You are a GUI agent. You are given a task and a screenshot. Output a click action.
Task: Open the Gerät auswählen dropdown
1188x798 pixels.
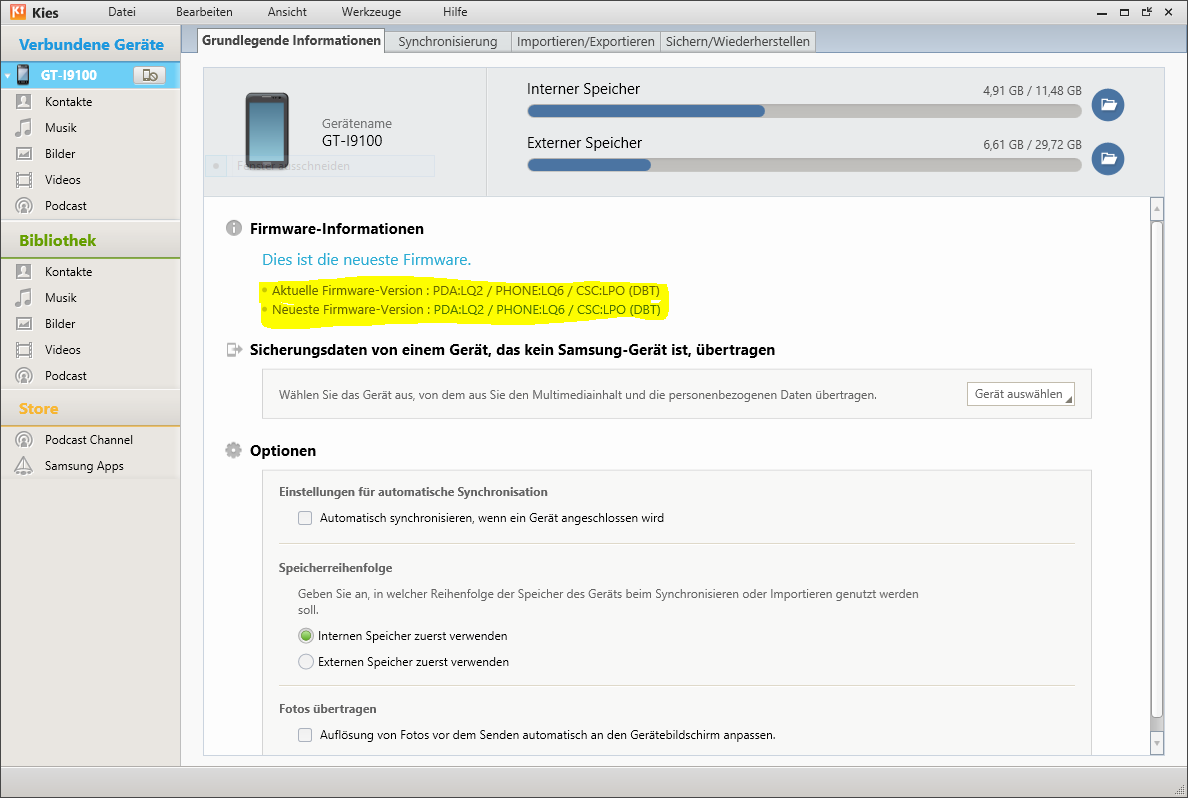pyautogui.click(x=1020, y=394)
